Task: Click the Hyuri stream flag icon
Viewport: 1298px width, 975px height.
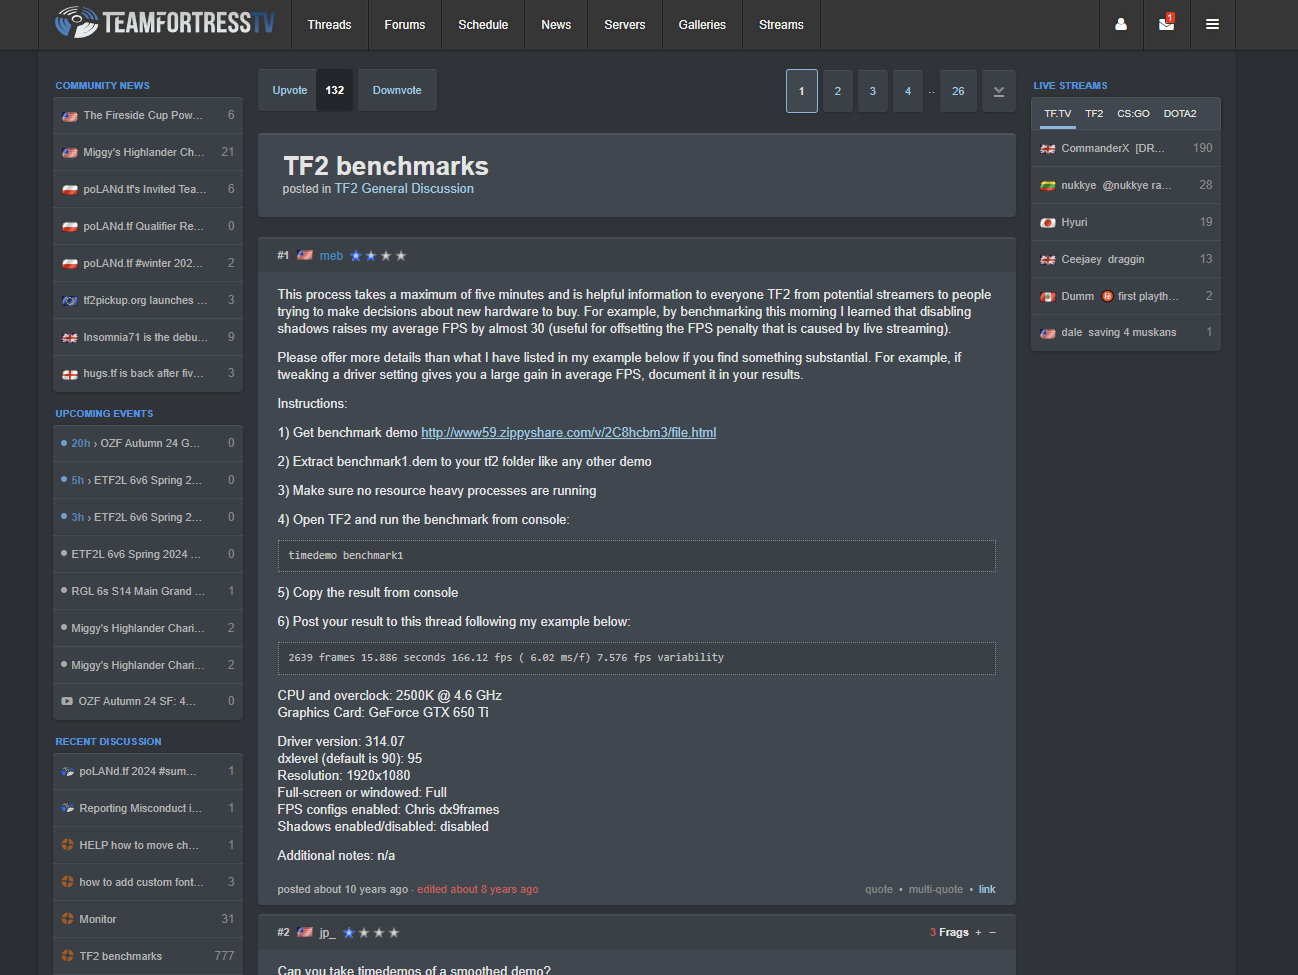Action: 1048,223
